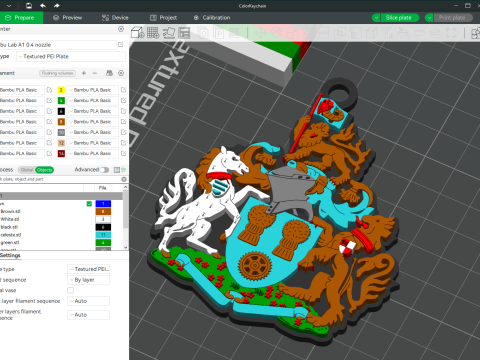Screen dimensions: 480x360
Task: Edit the Bambu Lab A1 0.4 nozzle preset
Action: (x=120, y=45)
